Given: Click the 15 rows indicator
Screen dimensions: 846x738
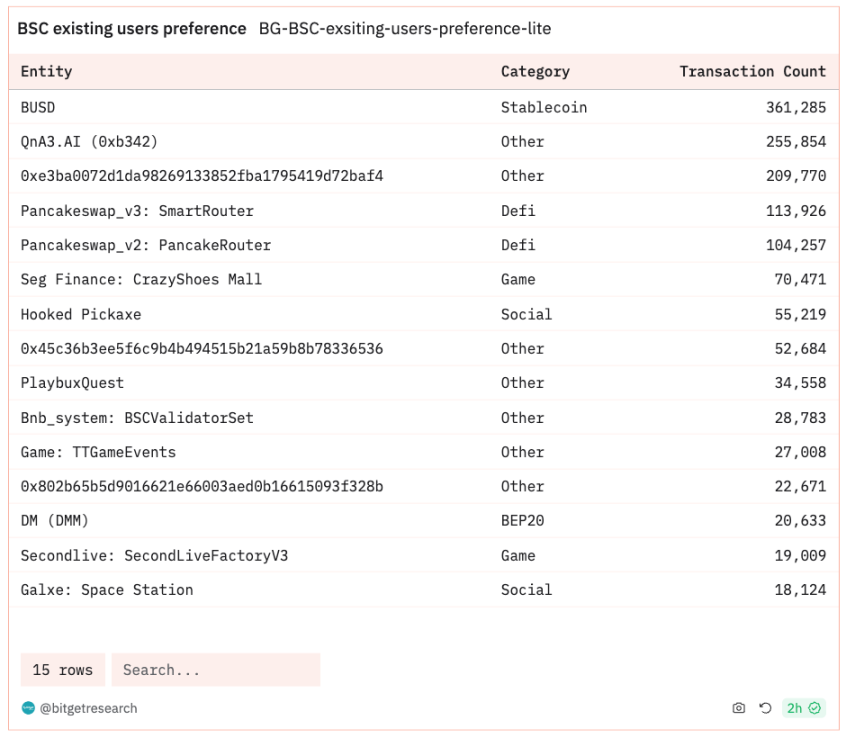Looking at the screenshot, I should tap(63, 669).
